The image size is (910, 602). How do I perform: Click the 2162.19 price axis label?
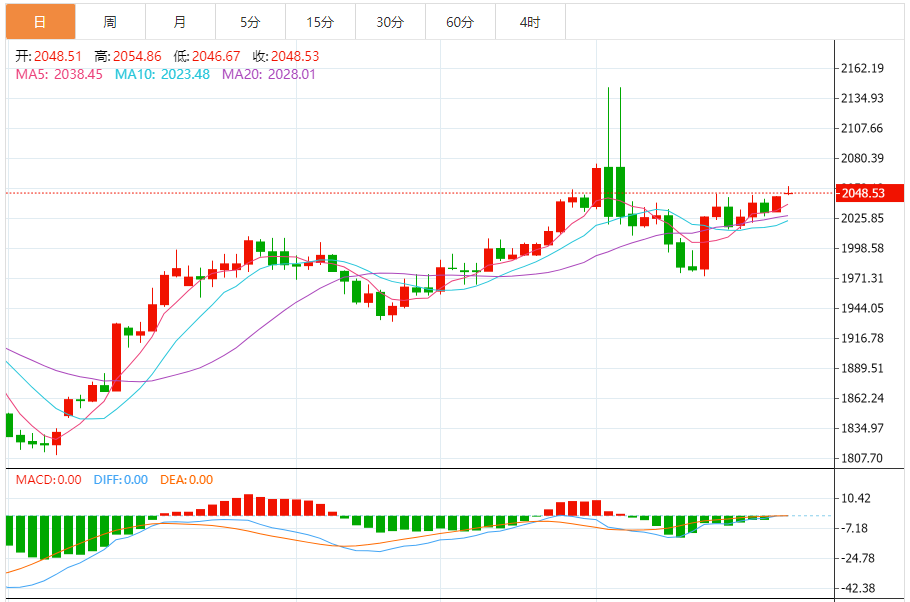pos(862,69)
